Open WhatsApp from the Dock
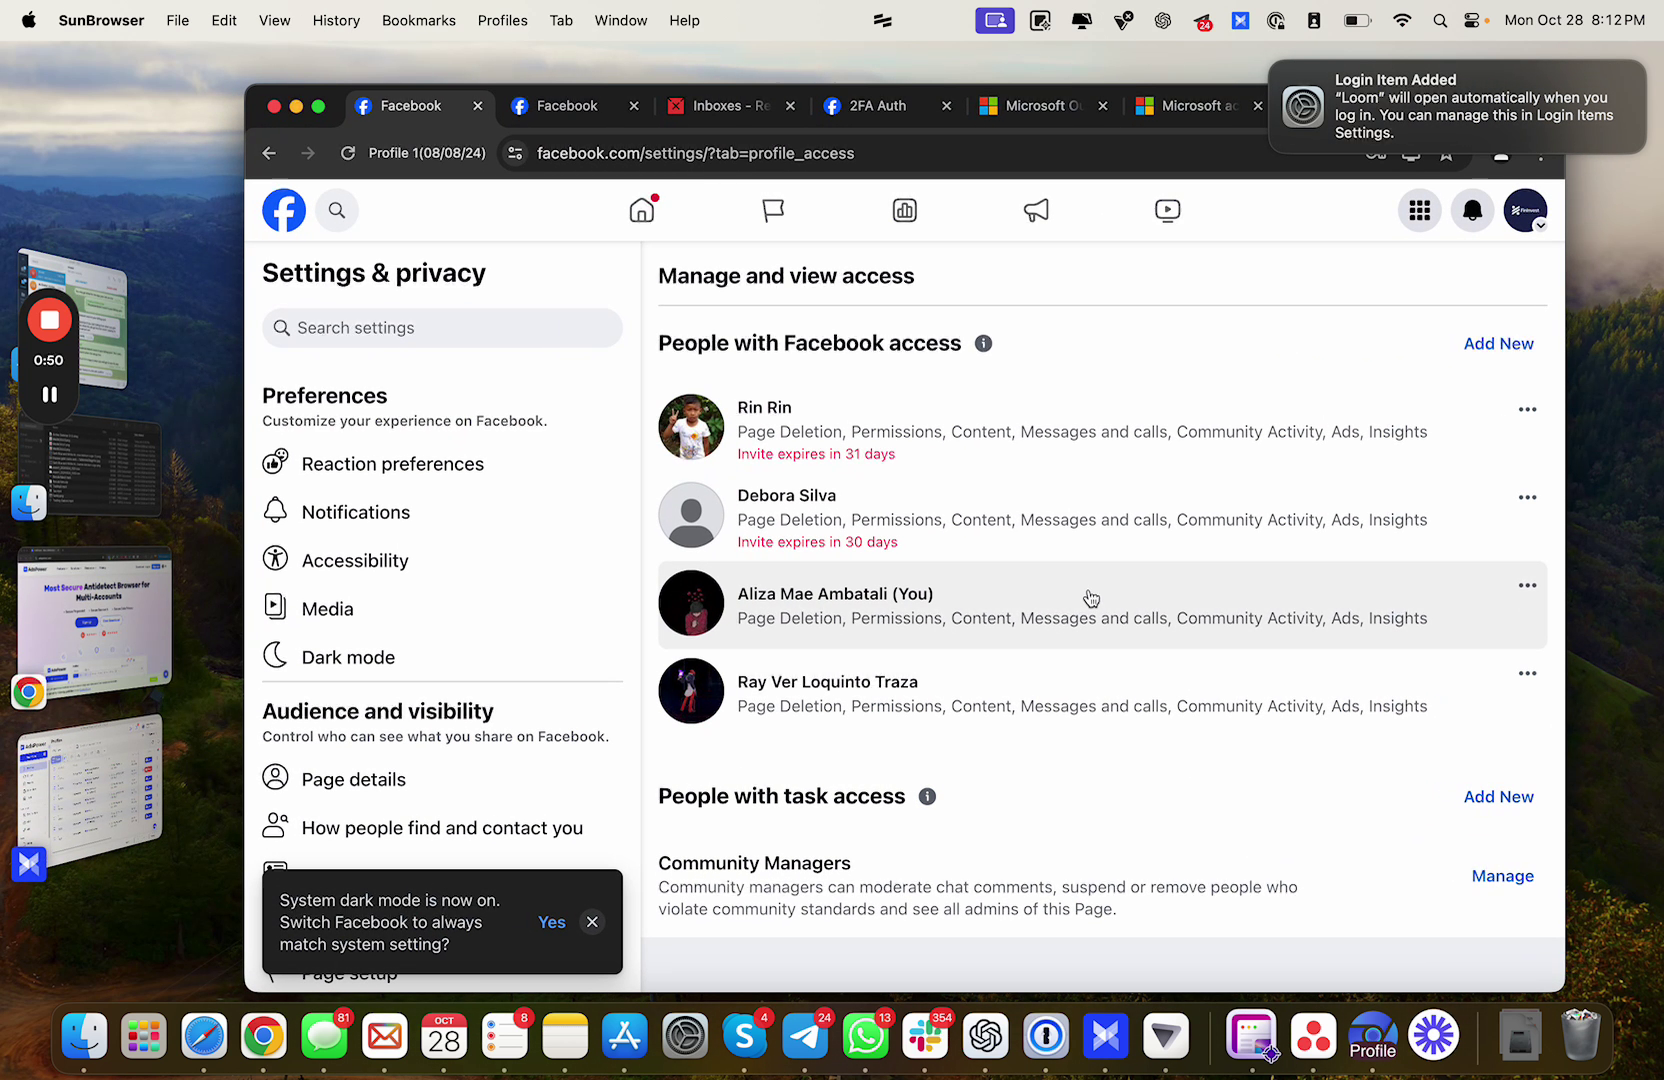 pyautogui.click(x=865, y=1036)
